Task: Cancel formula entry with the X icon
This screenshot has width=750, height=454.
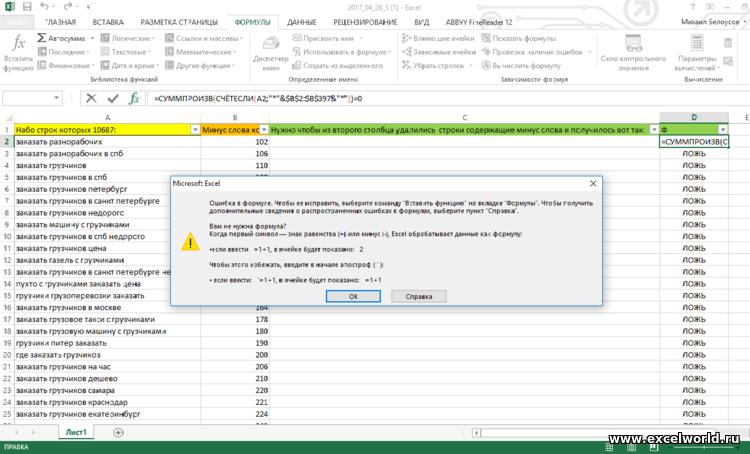Action: tap(91, 99)
